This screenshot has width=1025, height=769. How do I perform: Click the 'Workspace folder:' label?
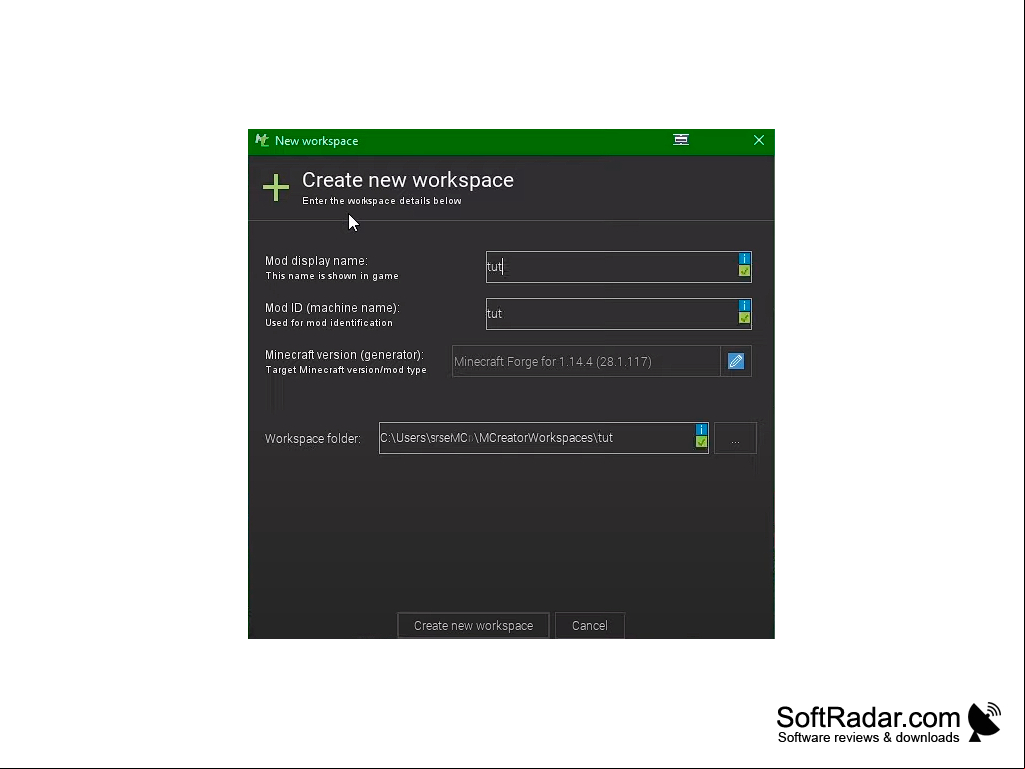tap(312, 439)
